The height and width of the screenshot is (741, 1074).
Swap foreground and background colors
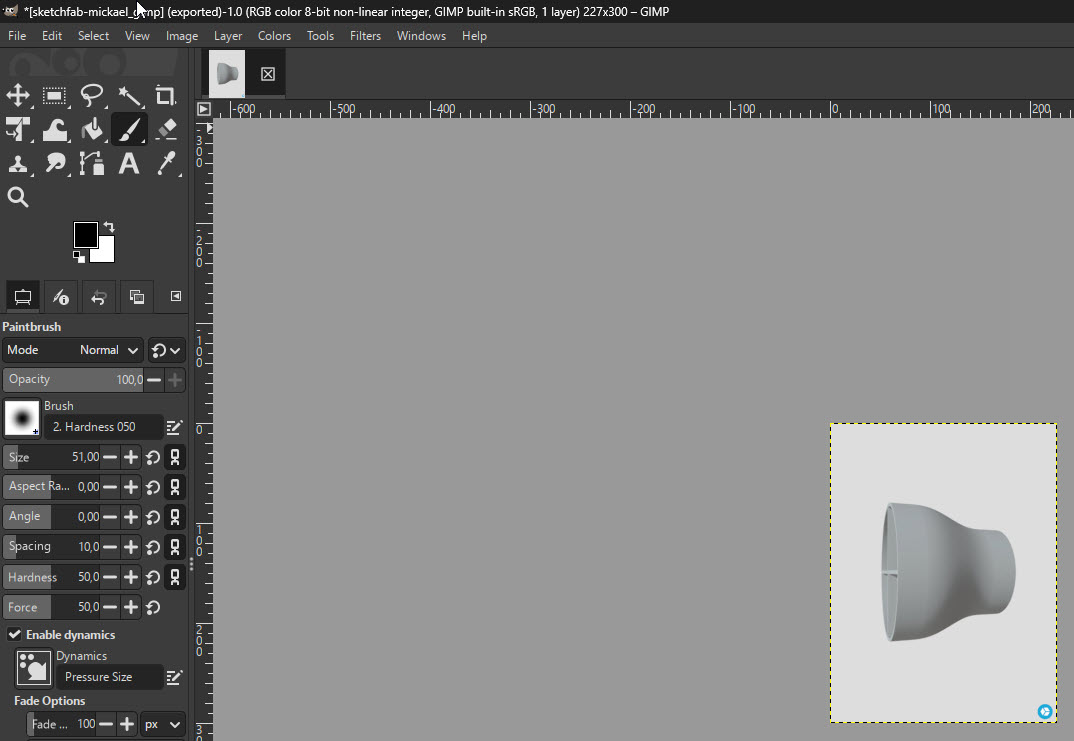pyautogui.click(x=108, y=226)
